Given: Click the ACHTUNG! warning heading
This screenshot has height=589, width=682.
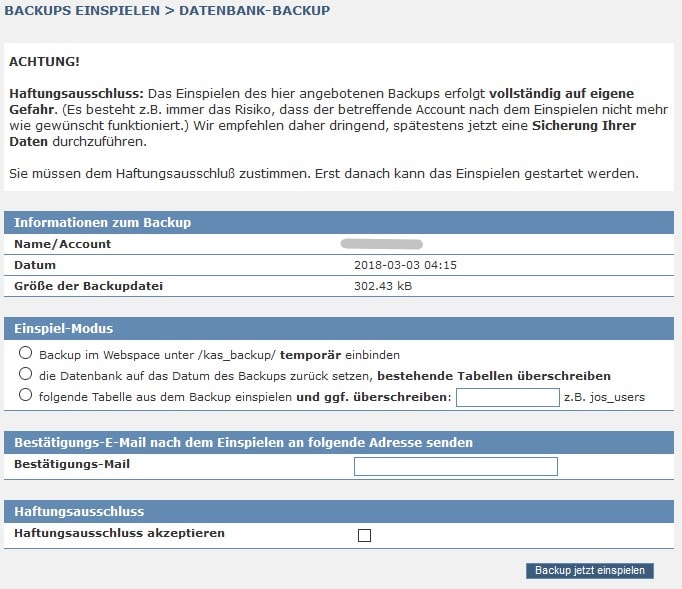Looking at the screenshot, I should tap(44, 61).
